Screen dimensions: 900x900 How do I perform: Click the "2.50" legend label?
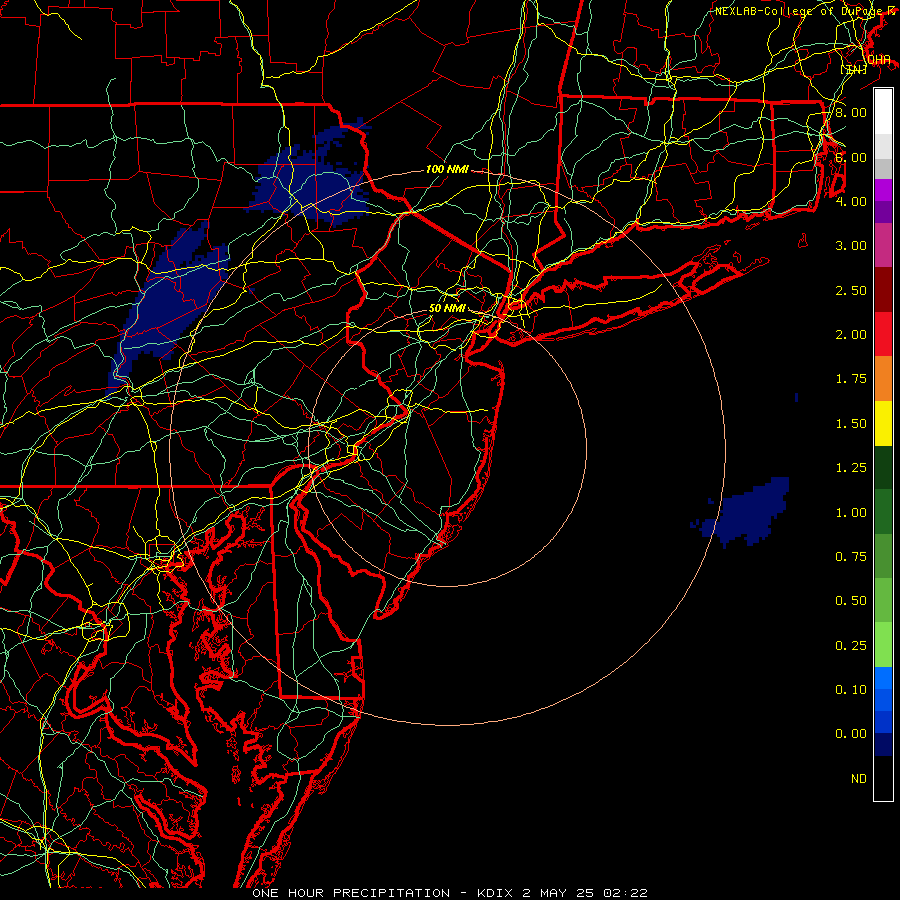tap(851, 290)
